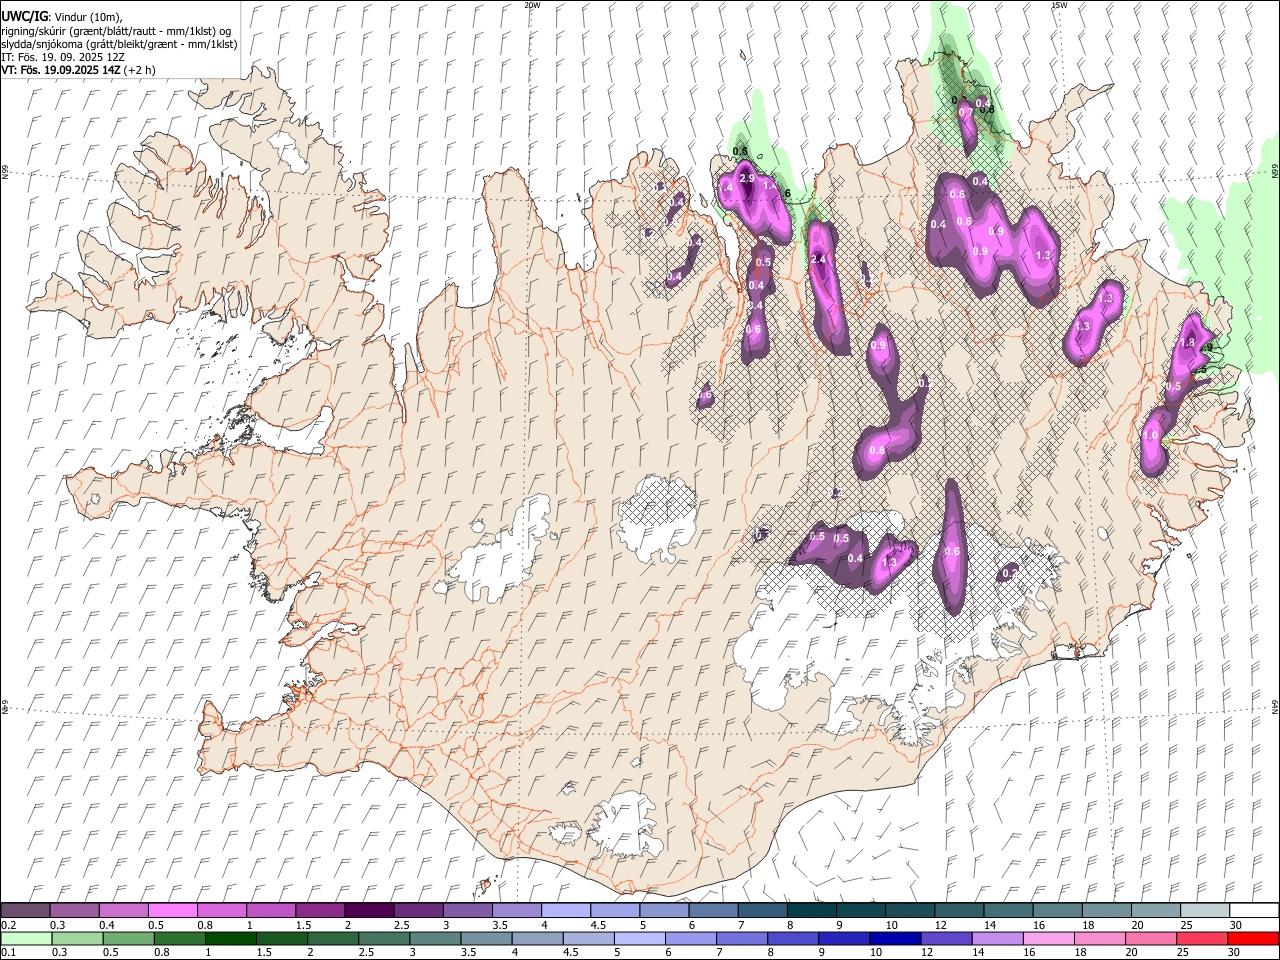
Task: Pick the bright pink swatch right of top-row 0.5
Action: (x=174, y=910)
